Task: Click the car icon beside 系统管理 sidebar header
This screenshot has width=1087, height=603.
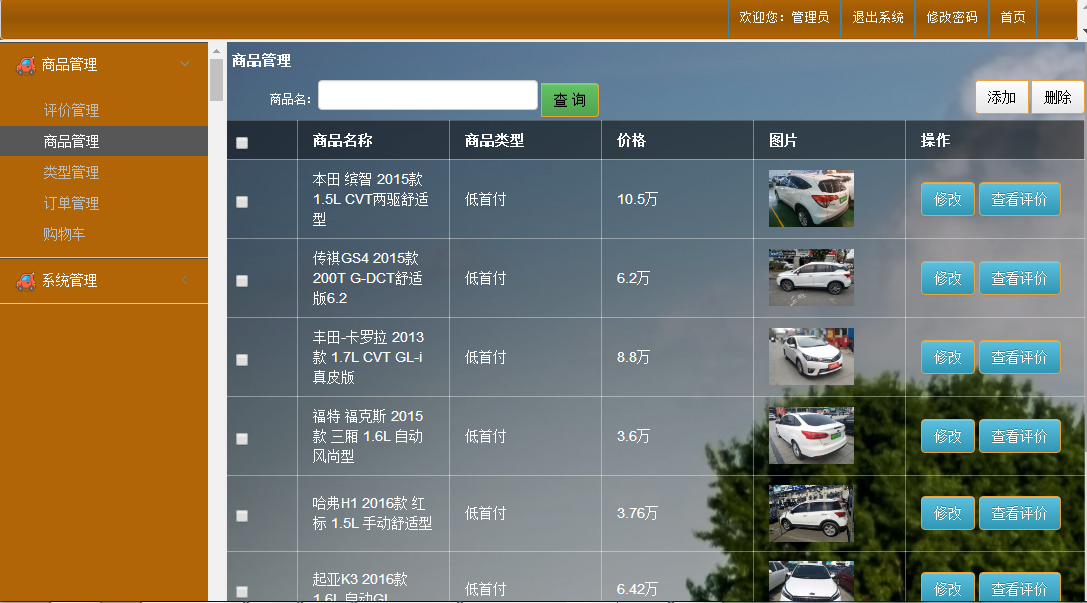Action: tap(26, 281)
